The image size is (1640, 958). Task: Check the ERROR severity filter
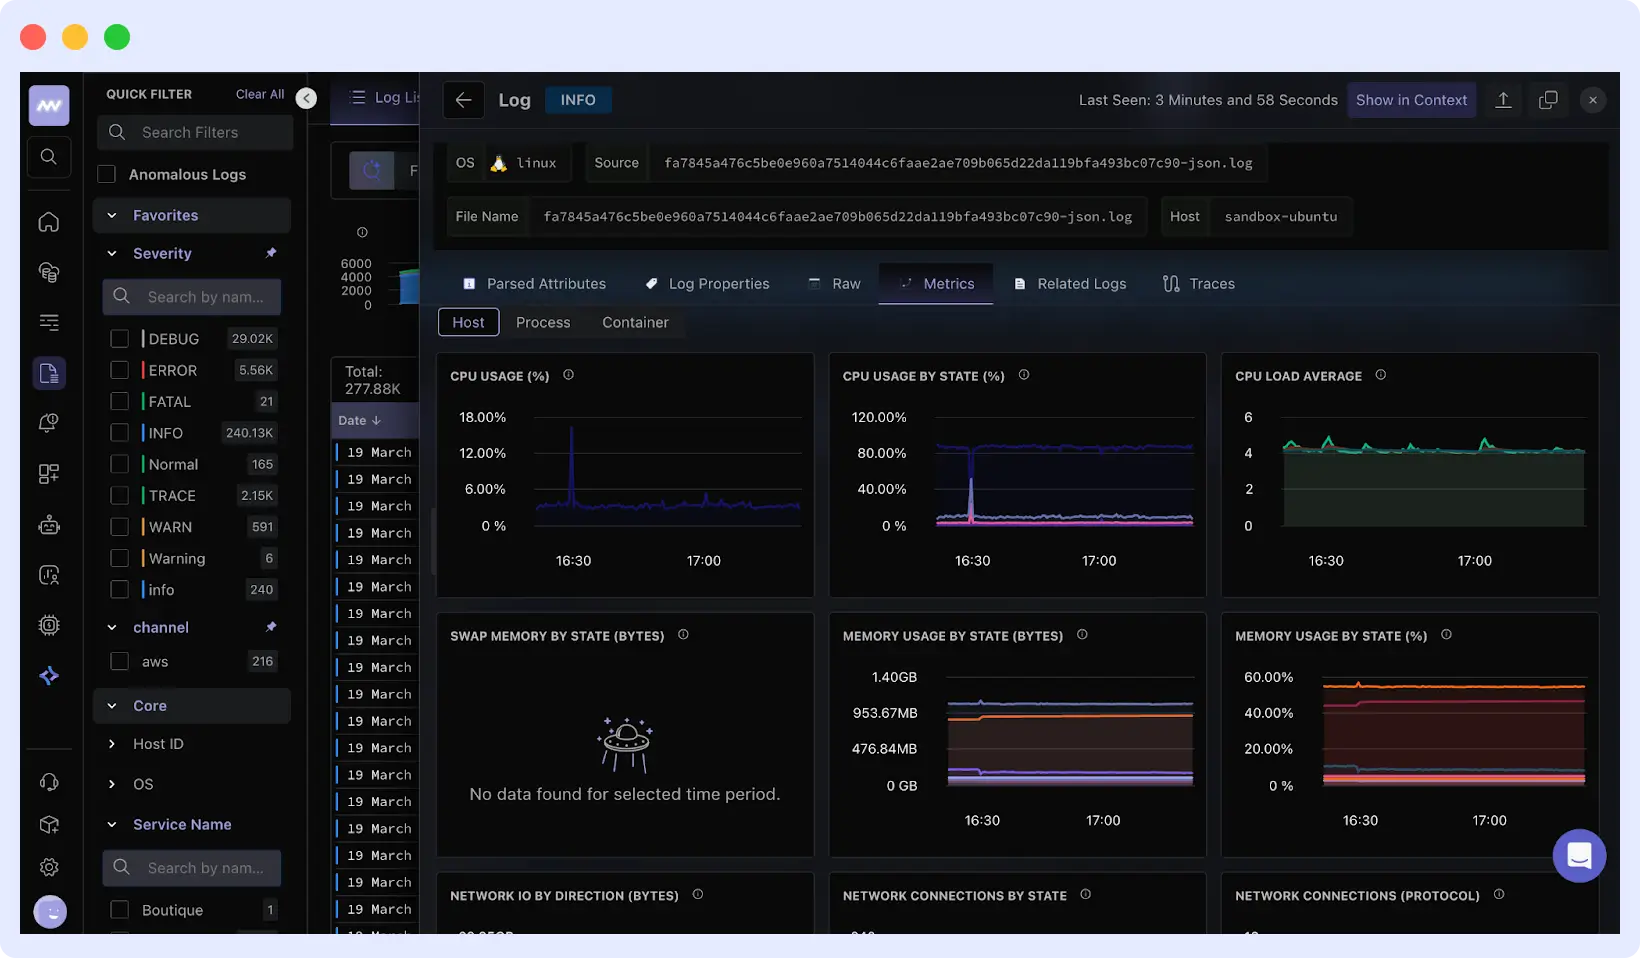click(x=118, y=370)
